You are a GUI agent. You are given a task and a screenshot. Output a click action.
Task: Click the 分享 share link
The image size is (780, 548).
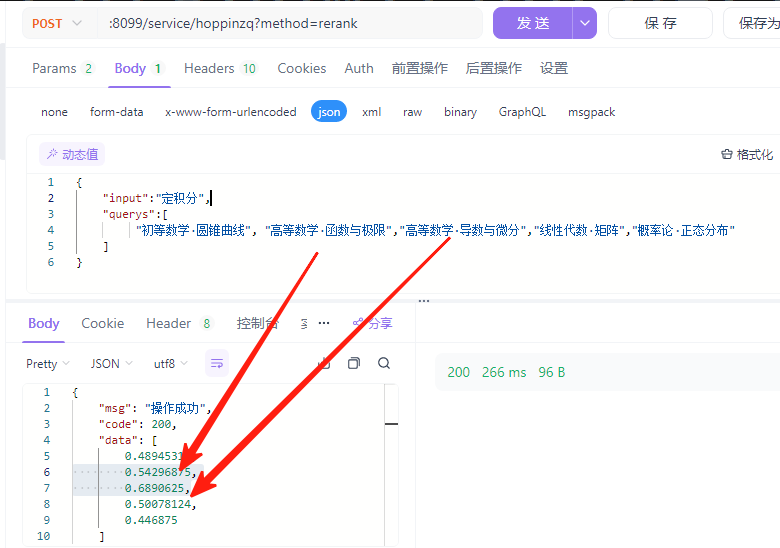click(x=373, y=323)
